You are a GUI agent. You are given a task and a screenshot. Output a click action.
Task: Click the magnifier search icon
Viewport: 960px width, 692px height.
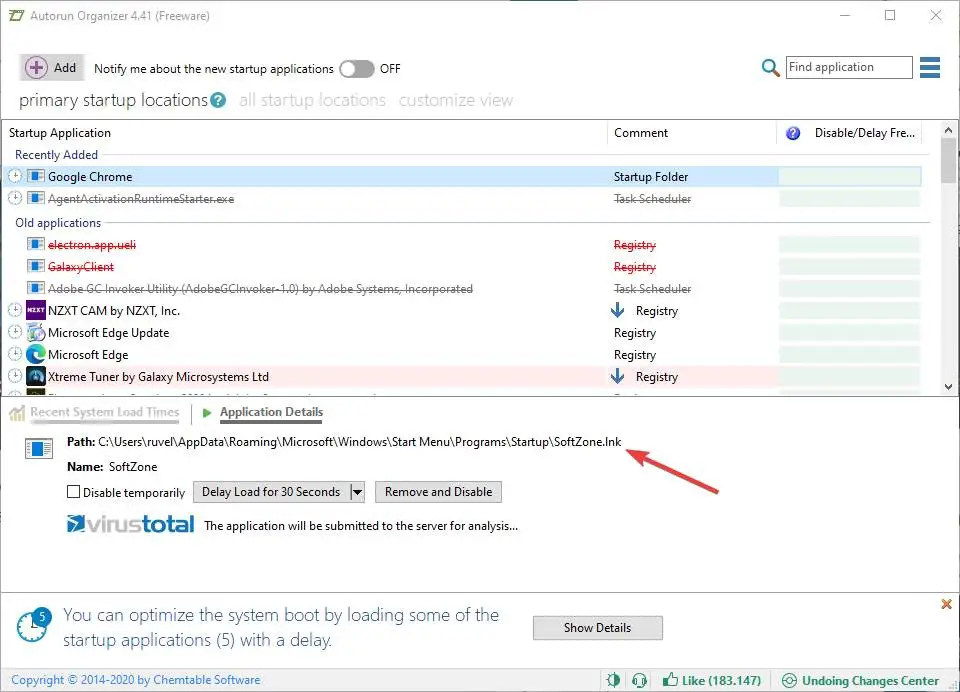click(770, 67)
